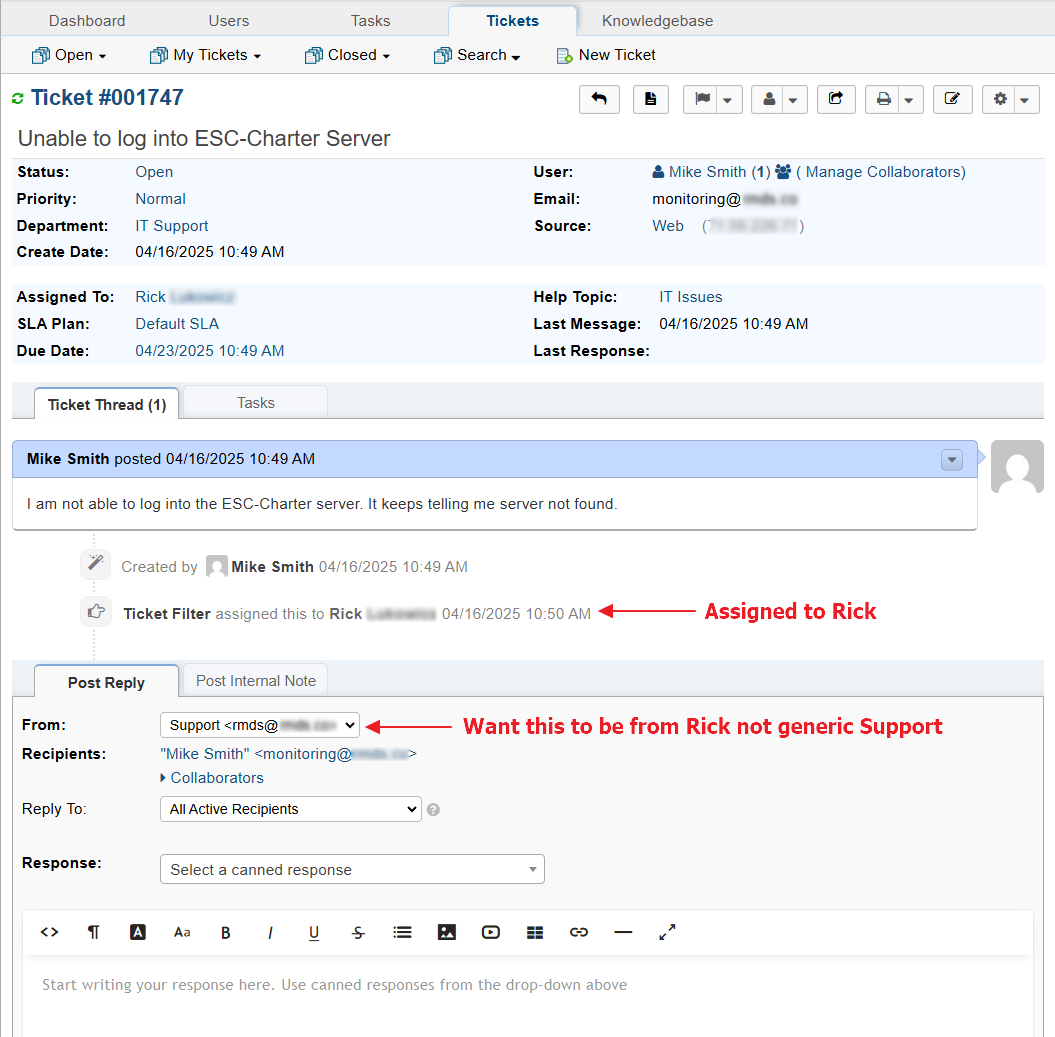Image resolution: width=1055 pixels, height=1037 pixels.
Task: Toggle underline formatting in the editor
Action: click(x=314, y=932)
